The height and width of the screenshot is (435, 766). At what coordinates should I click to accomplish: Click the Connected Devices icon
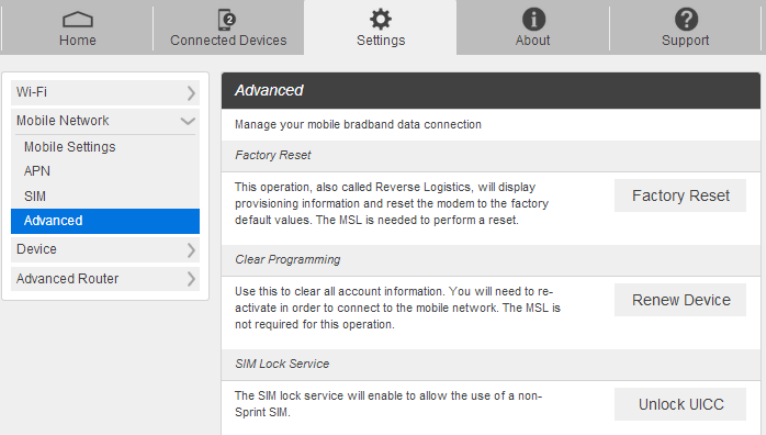coord(228,19)
